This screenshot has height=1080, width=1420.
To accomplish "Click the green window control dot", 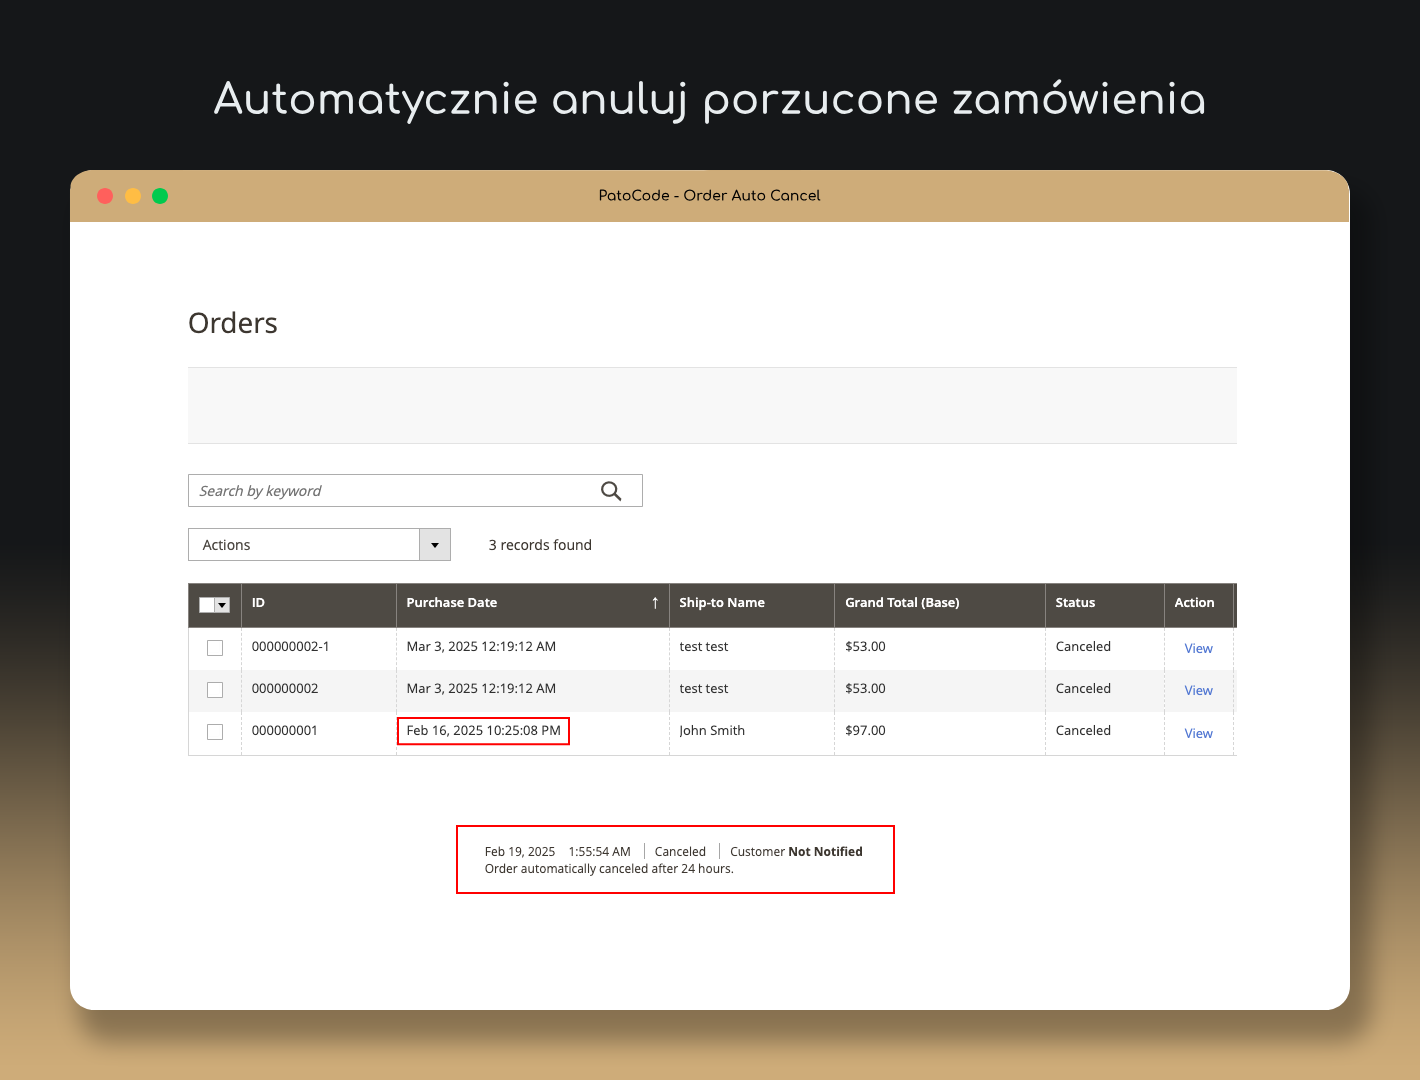I will point(160,196).
